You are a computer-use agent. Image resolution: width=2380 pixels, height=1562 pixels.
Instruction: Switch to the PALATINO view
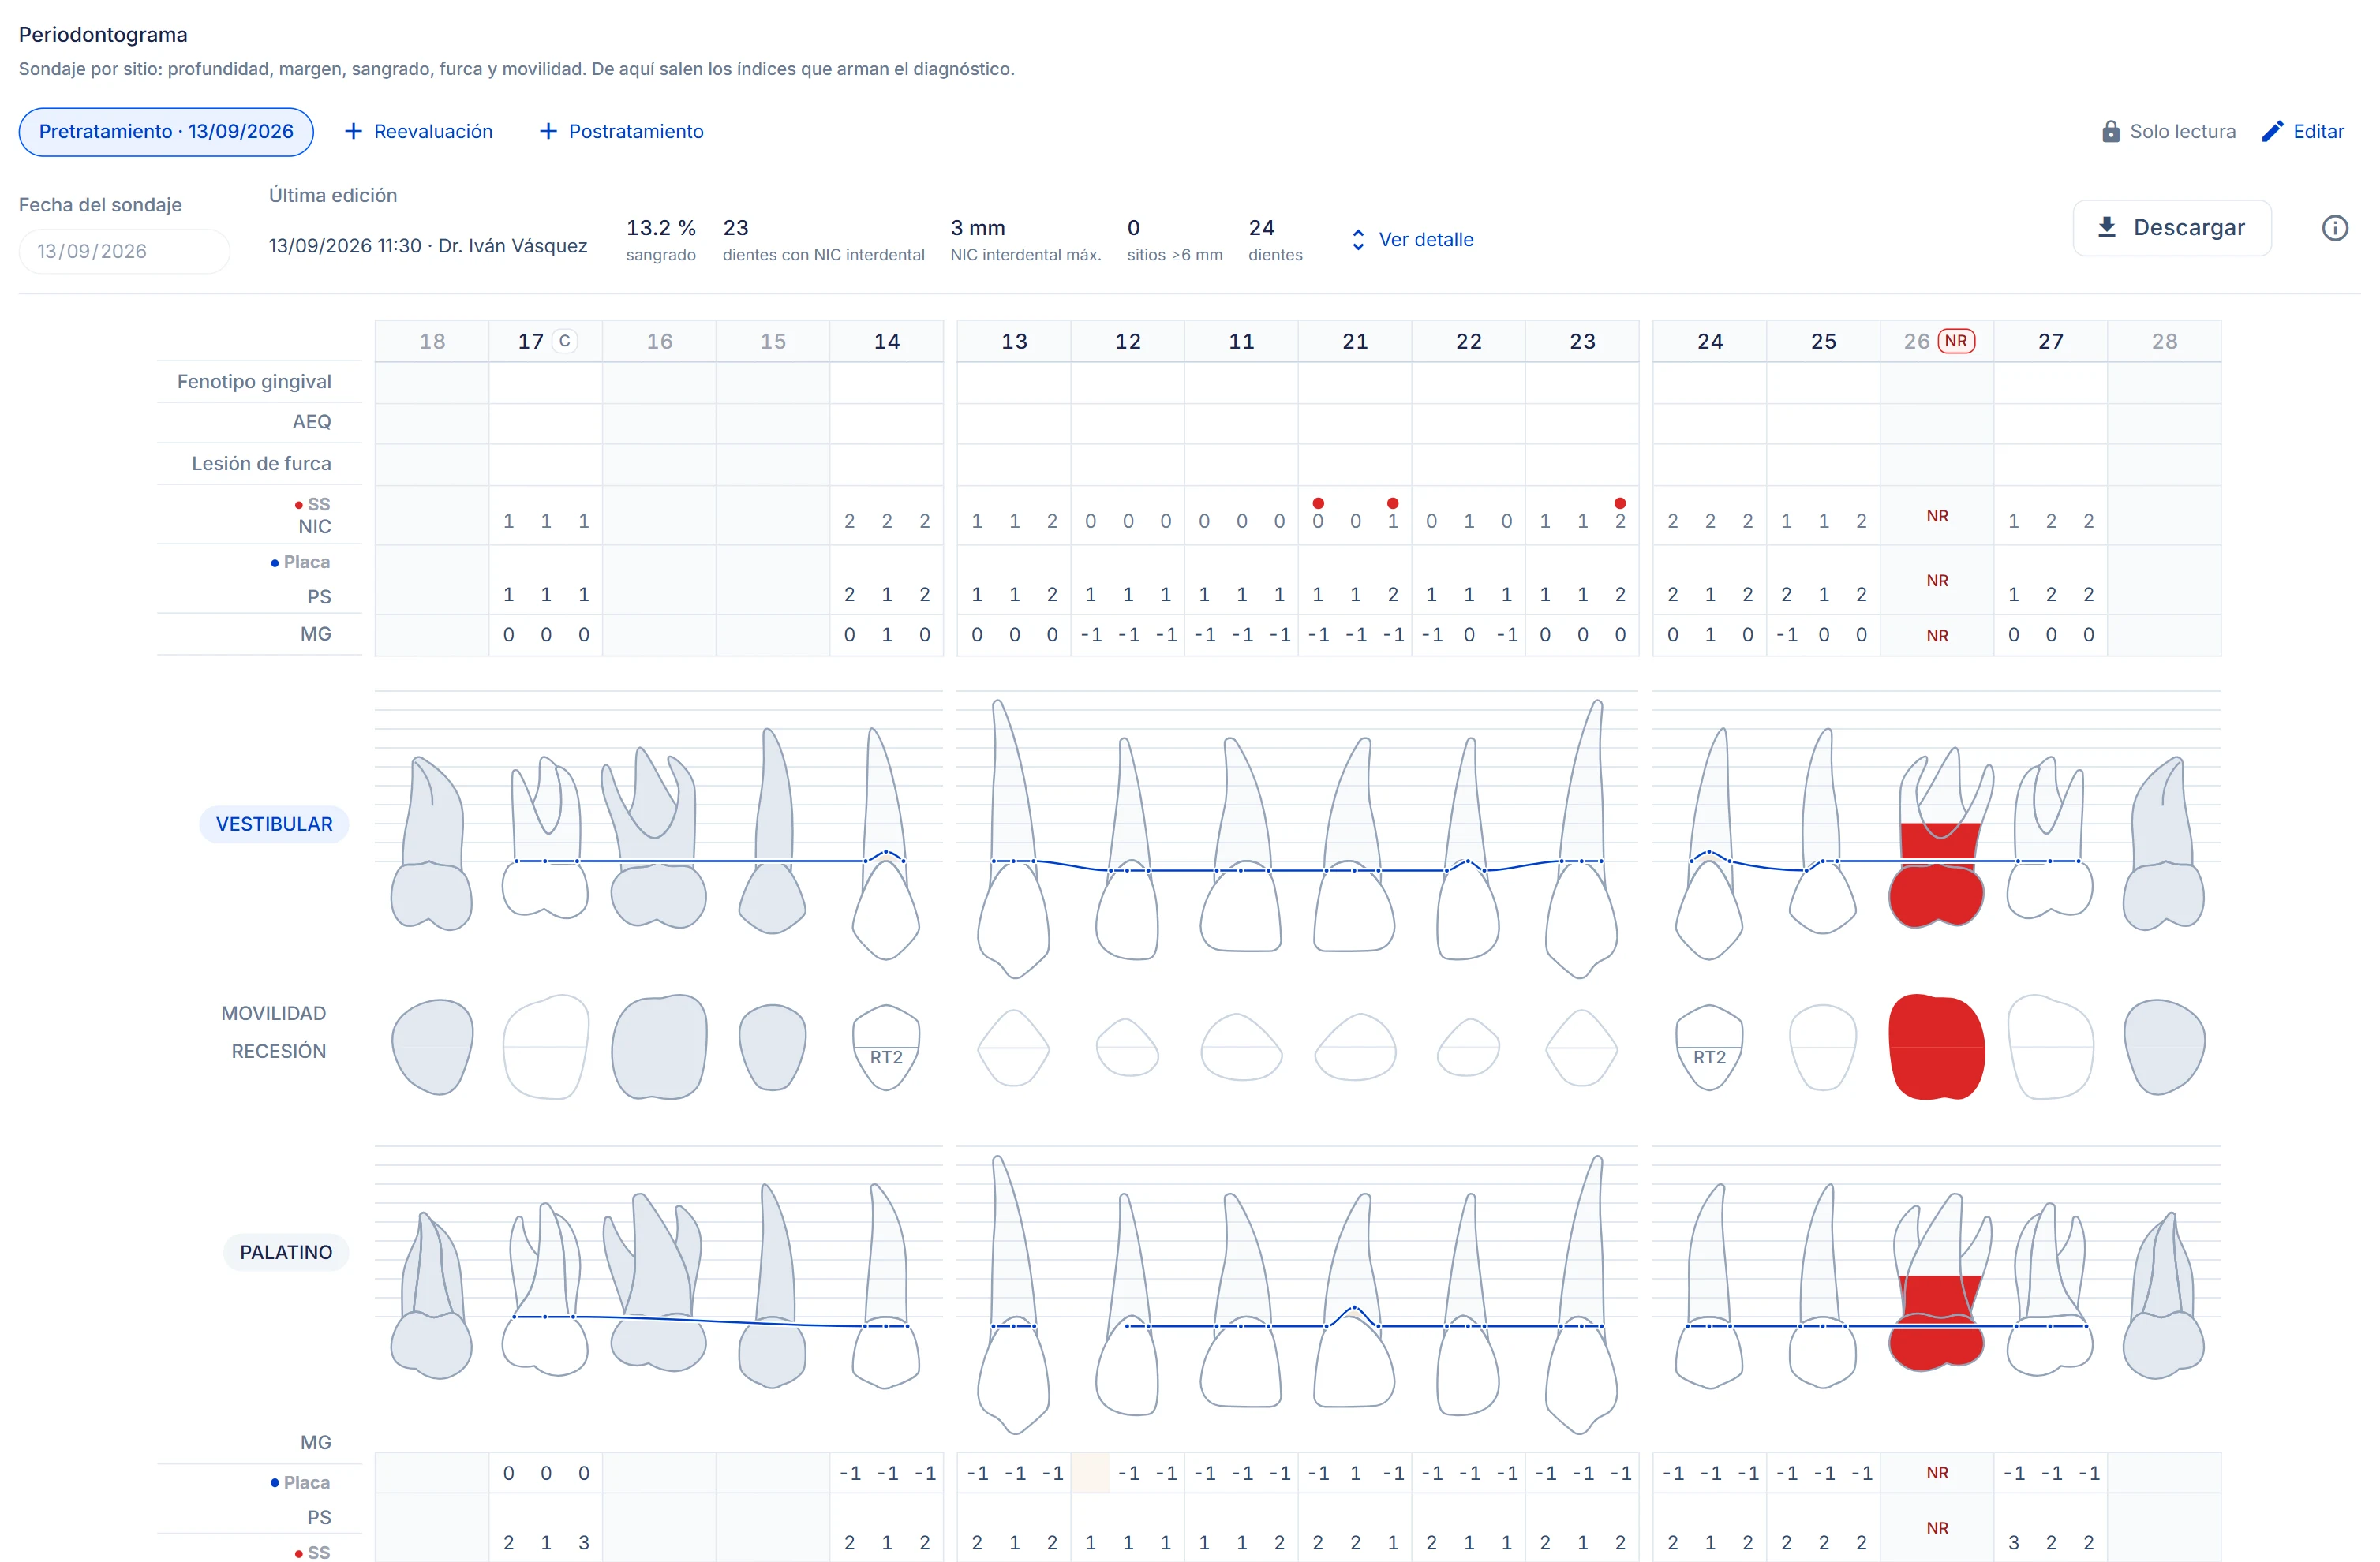[286, 1252]
